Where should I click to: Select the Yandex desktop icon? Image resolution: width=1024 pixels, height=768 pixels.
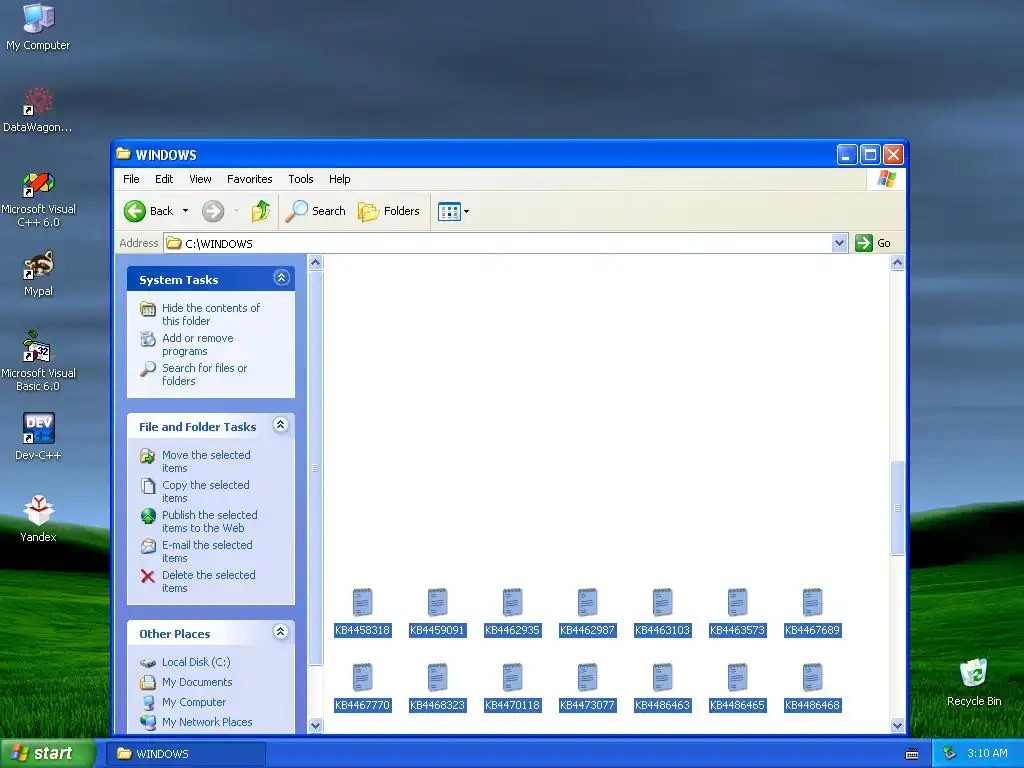pos(38,519)
